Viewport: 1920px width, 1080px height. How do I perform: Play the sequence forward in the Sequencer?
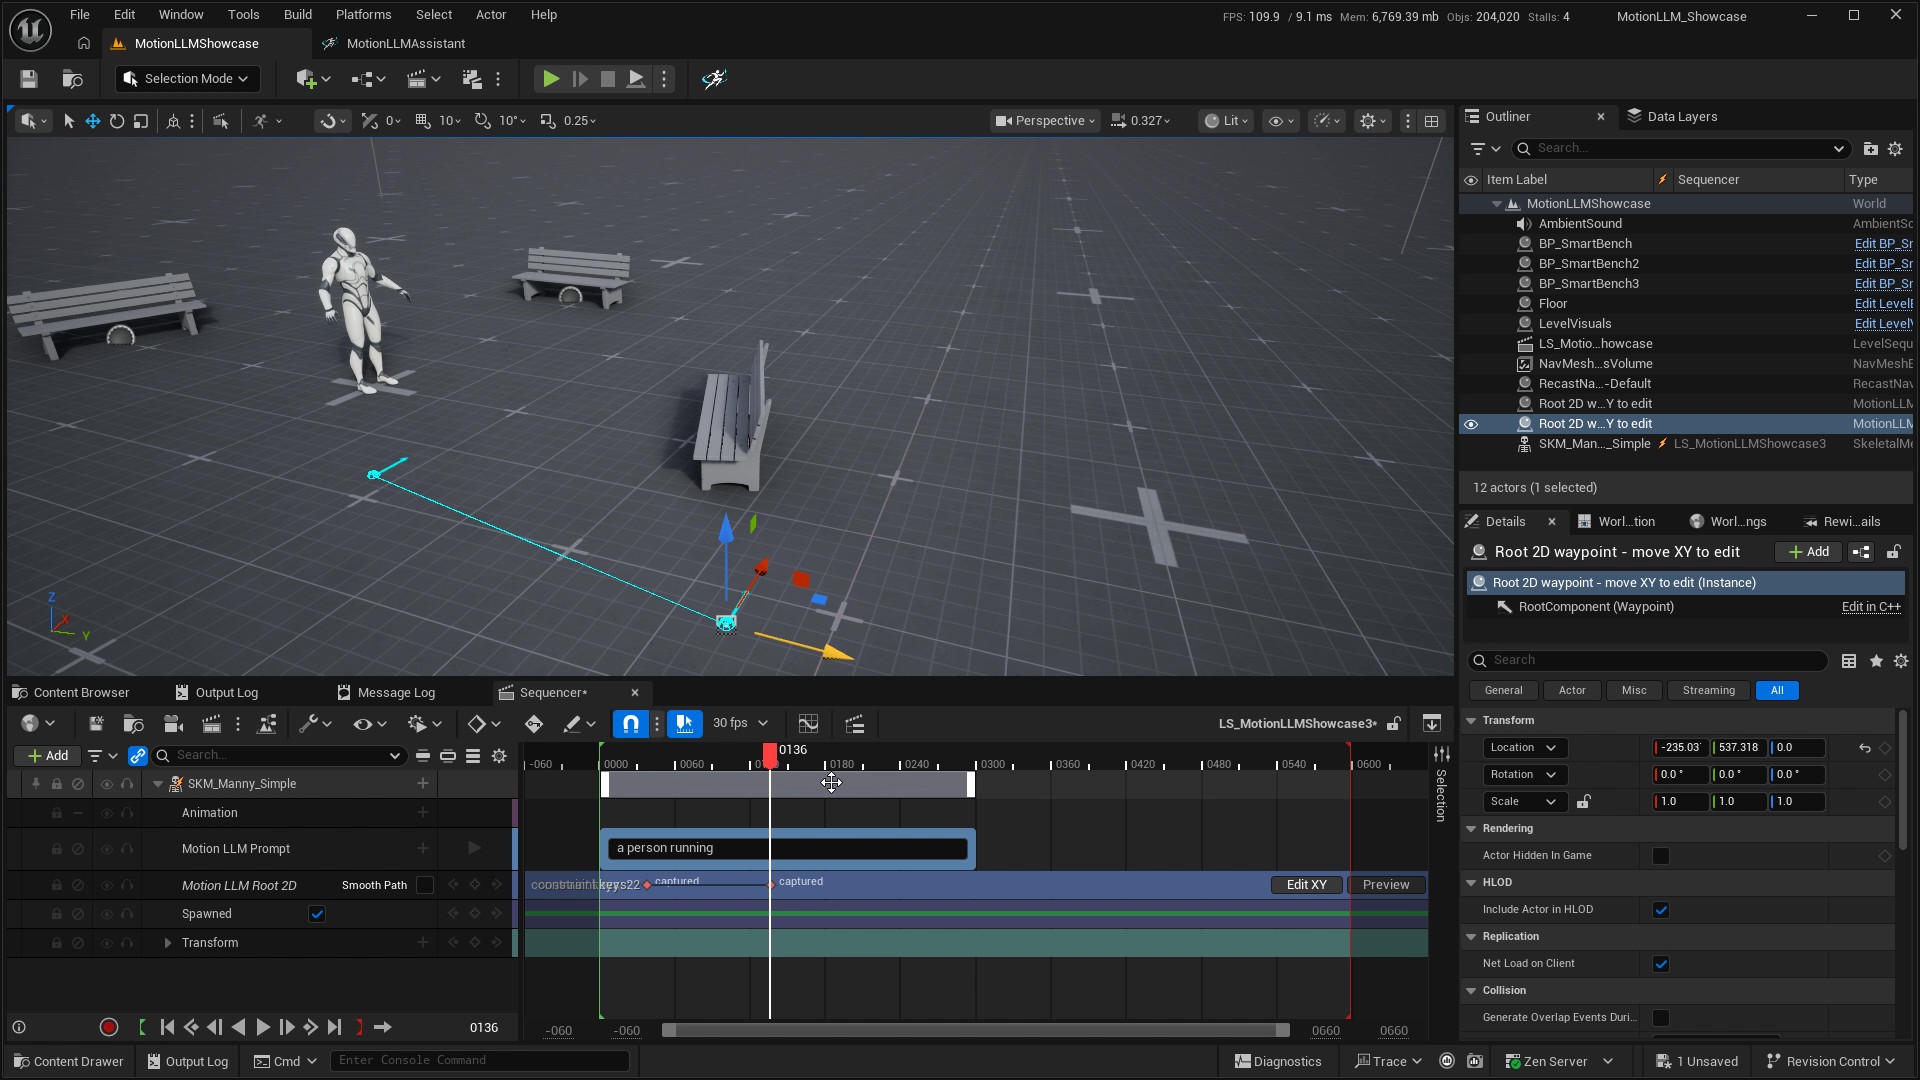tap(263, 1027)
